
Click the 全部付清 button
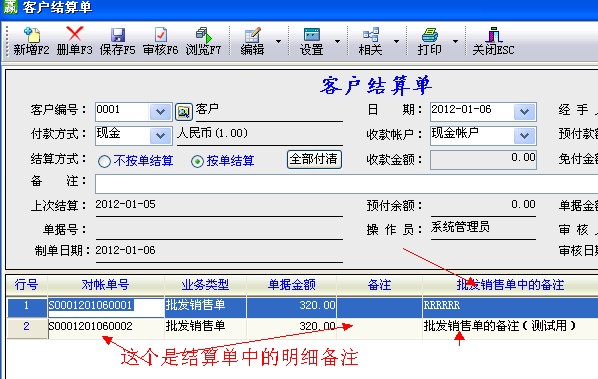[314, 159]
